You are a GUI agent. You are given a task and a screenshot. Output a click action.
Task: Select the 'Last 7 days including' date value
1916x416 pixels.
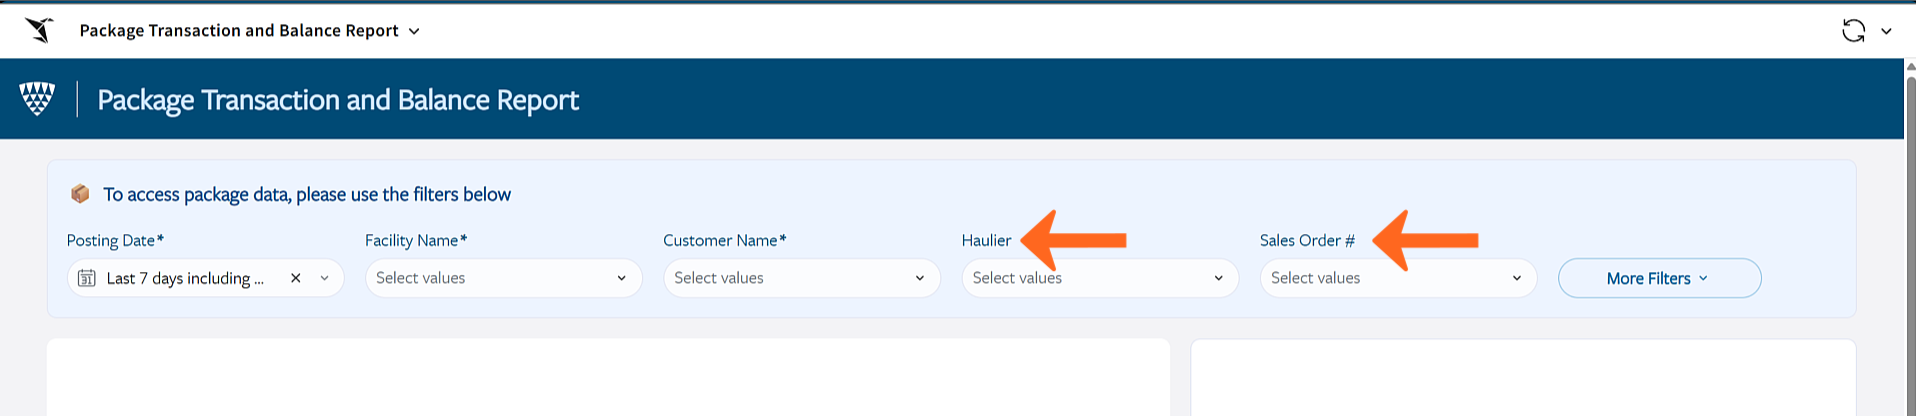point(185,278)
